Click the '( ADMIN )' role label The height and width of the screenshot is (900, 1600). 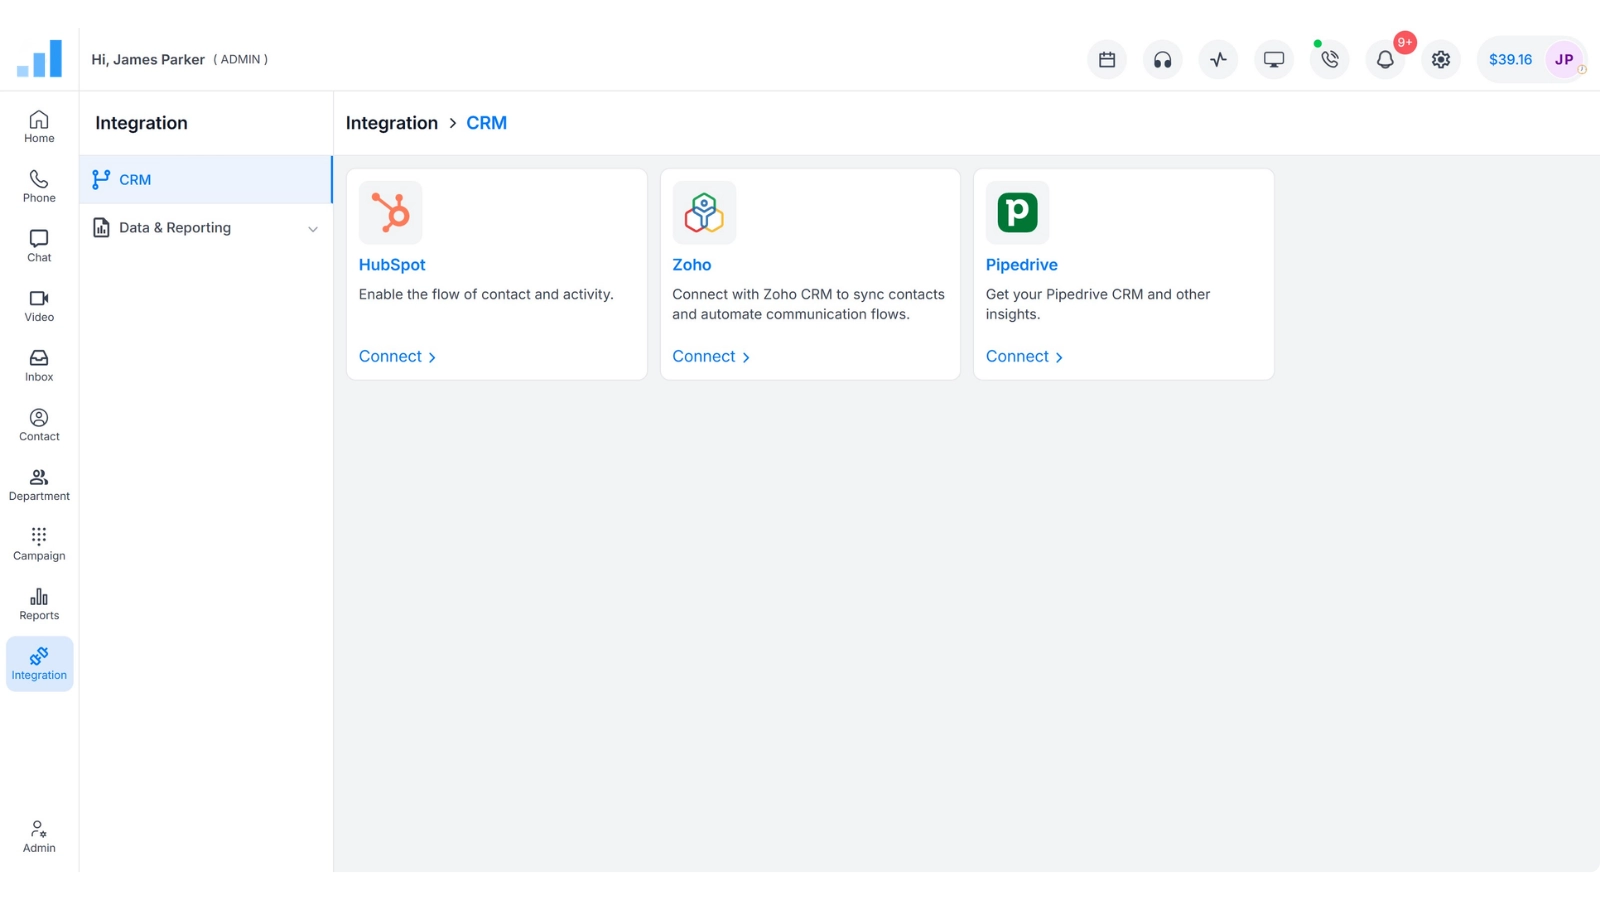point(241,59)
